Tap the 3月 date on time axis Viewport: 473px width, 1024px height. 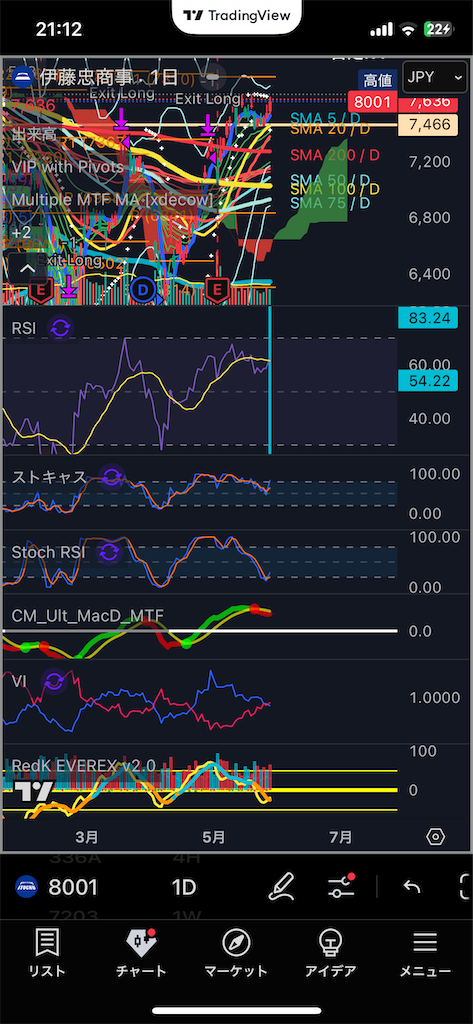coord(87,837)
